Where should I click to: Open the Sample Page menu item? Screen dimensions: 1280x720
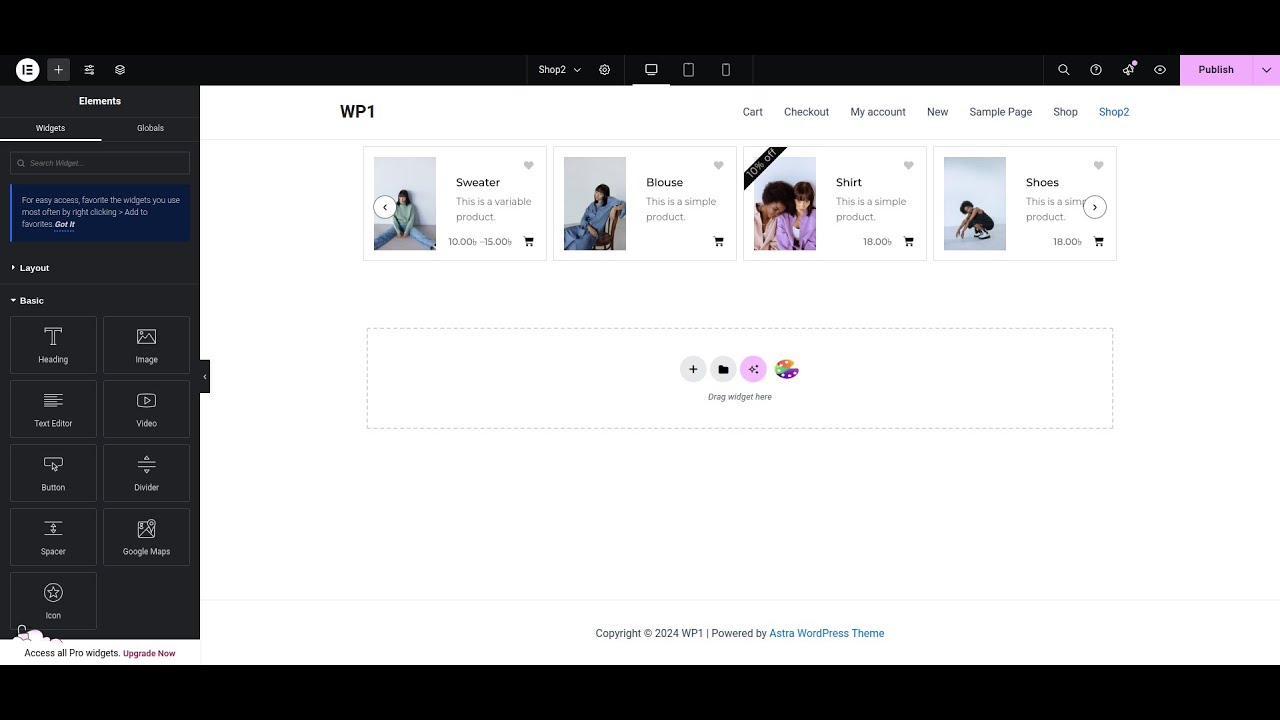(x=1000, y=112)
